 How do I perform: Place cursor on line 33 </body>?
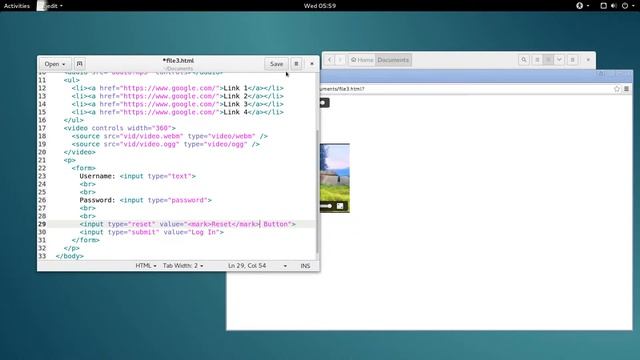(69, 256)
